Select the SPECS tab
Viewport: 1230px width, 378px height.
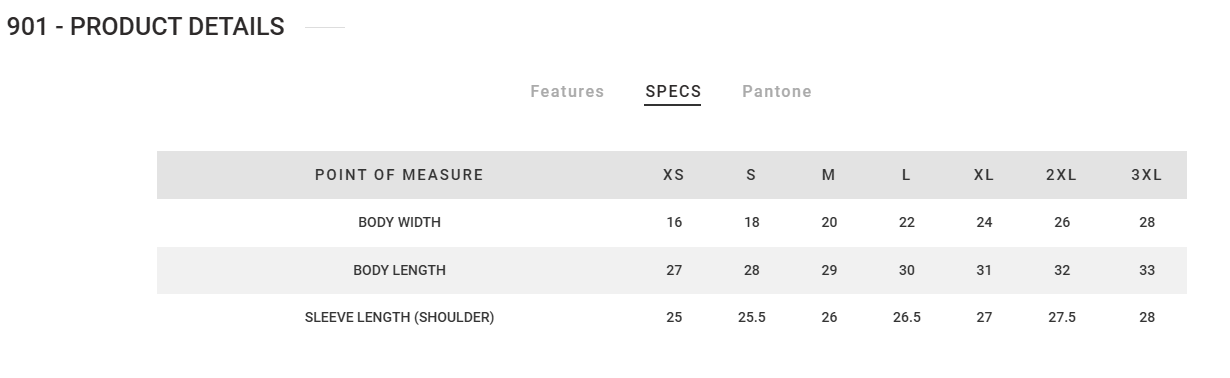coord(673,91)
